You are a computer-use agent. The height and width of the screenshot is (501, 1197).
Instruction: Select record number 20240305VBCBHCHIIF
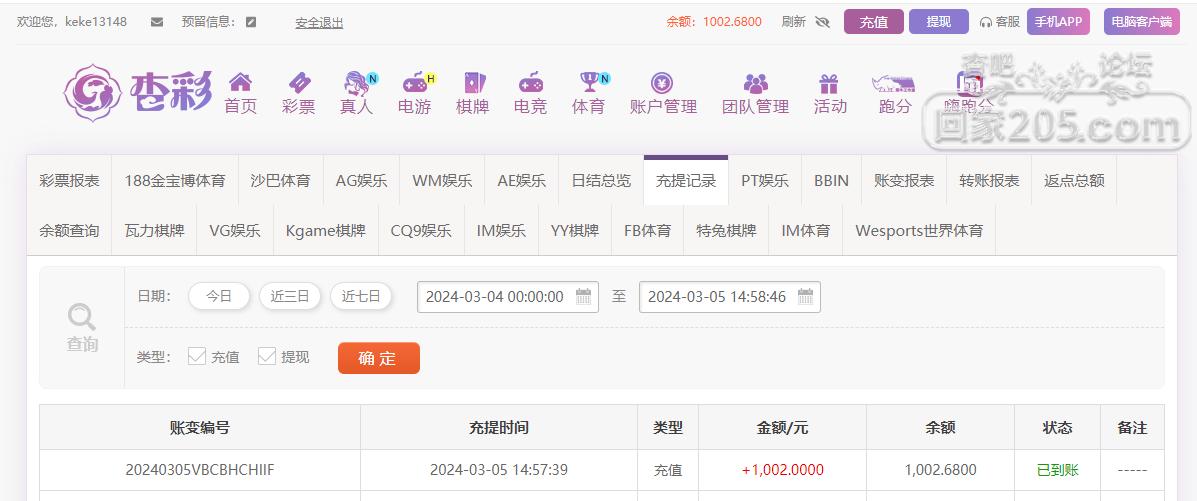click(x=200, y=470)
